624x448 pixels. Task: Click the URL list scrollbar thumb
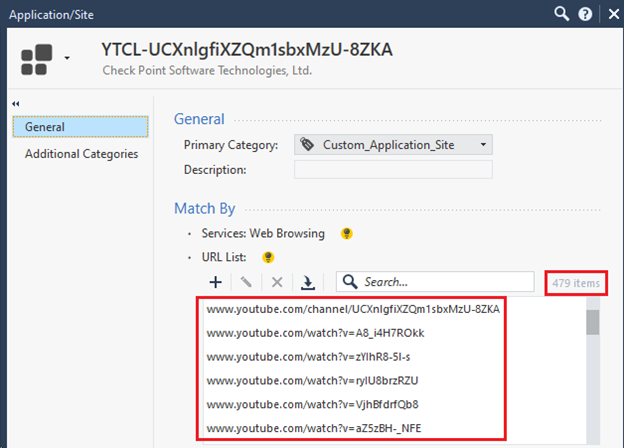[593, 322]
